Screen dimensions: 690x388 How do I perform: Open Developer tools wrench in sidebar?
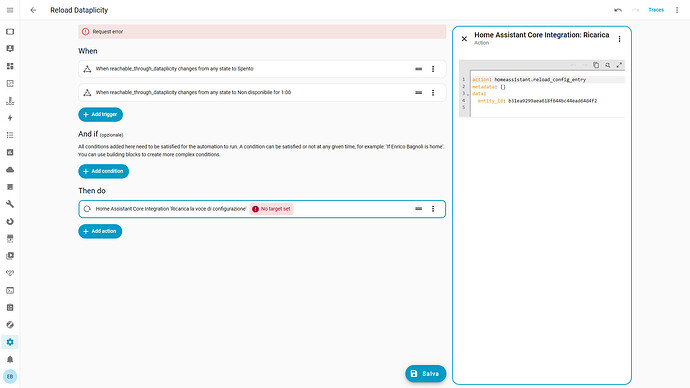[x=10, y=204]
